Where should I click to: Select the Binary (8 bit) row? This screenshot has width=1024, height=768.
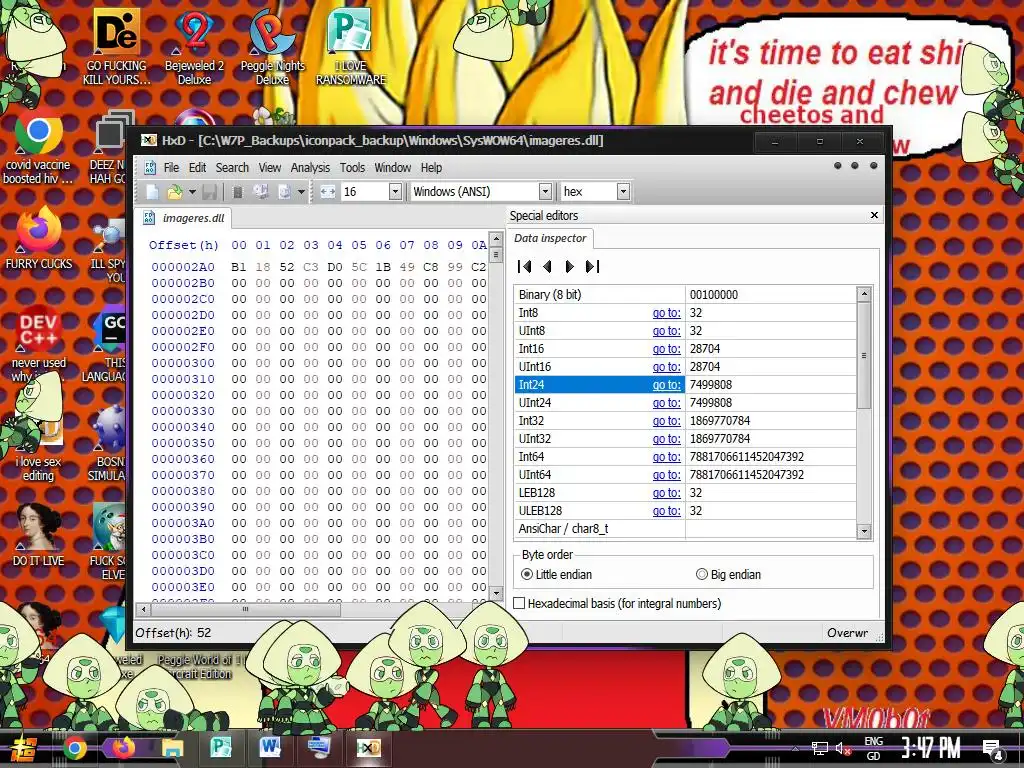[x=685, y=295]
